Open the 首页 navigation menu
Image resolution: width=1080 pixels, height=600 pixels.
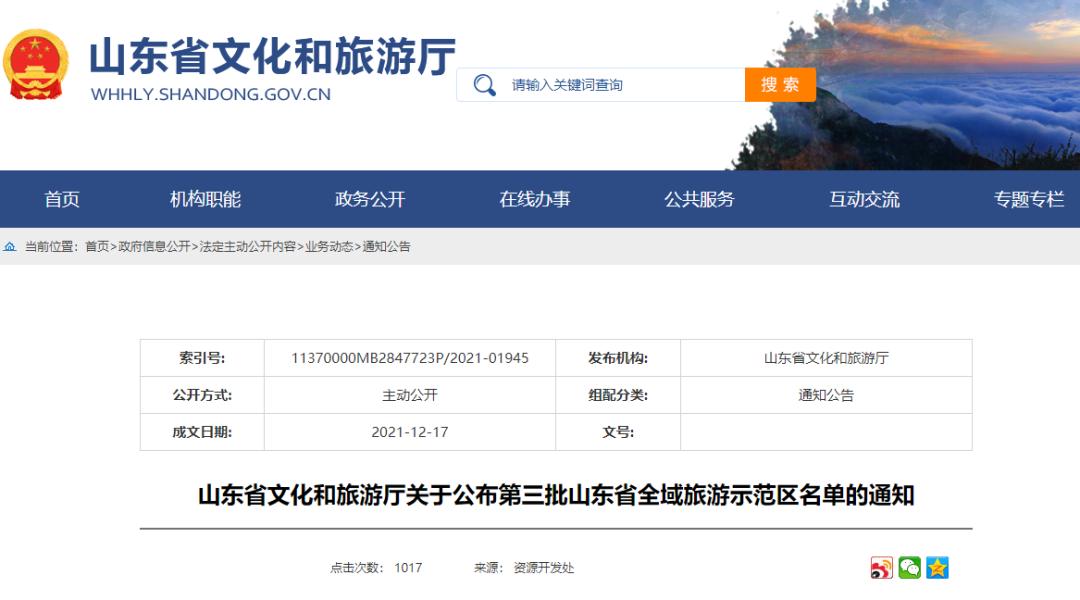pyautogui.click(x=62, y=199)
